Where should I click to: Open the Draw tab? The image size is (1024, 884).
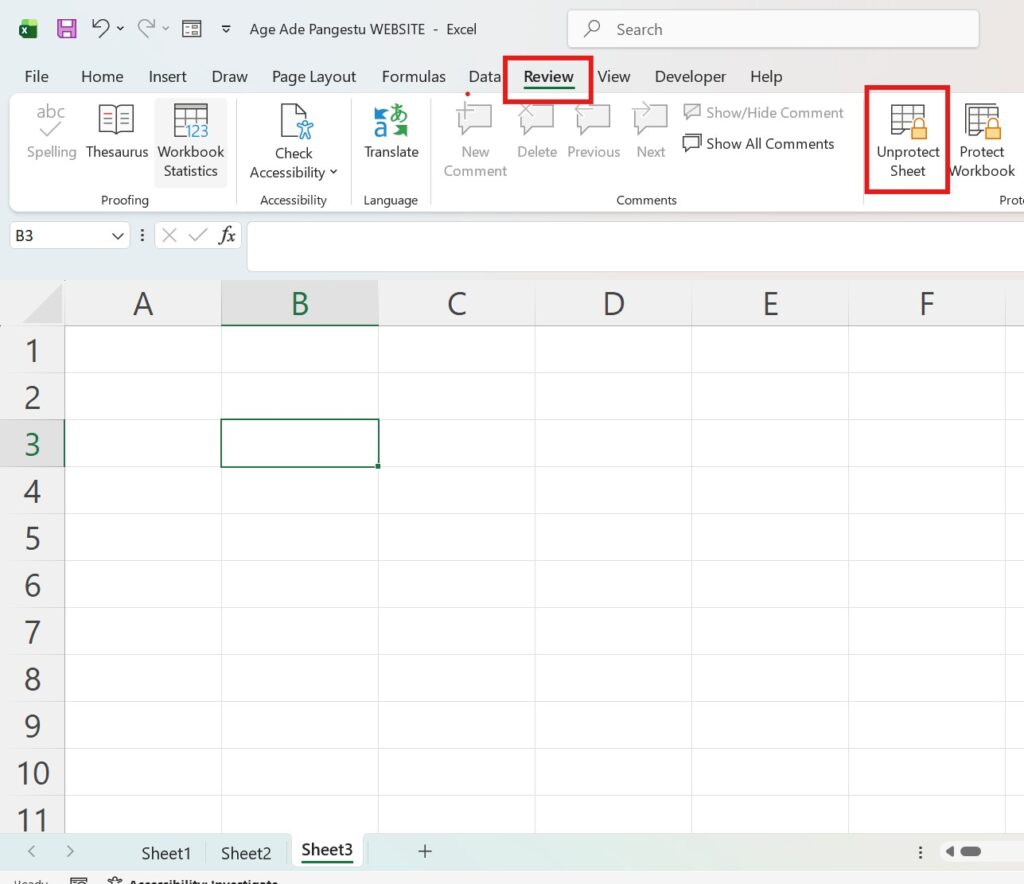click(229, 76)
